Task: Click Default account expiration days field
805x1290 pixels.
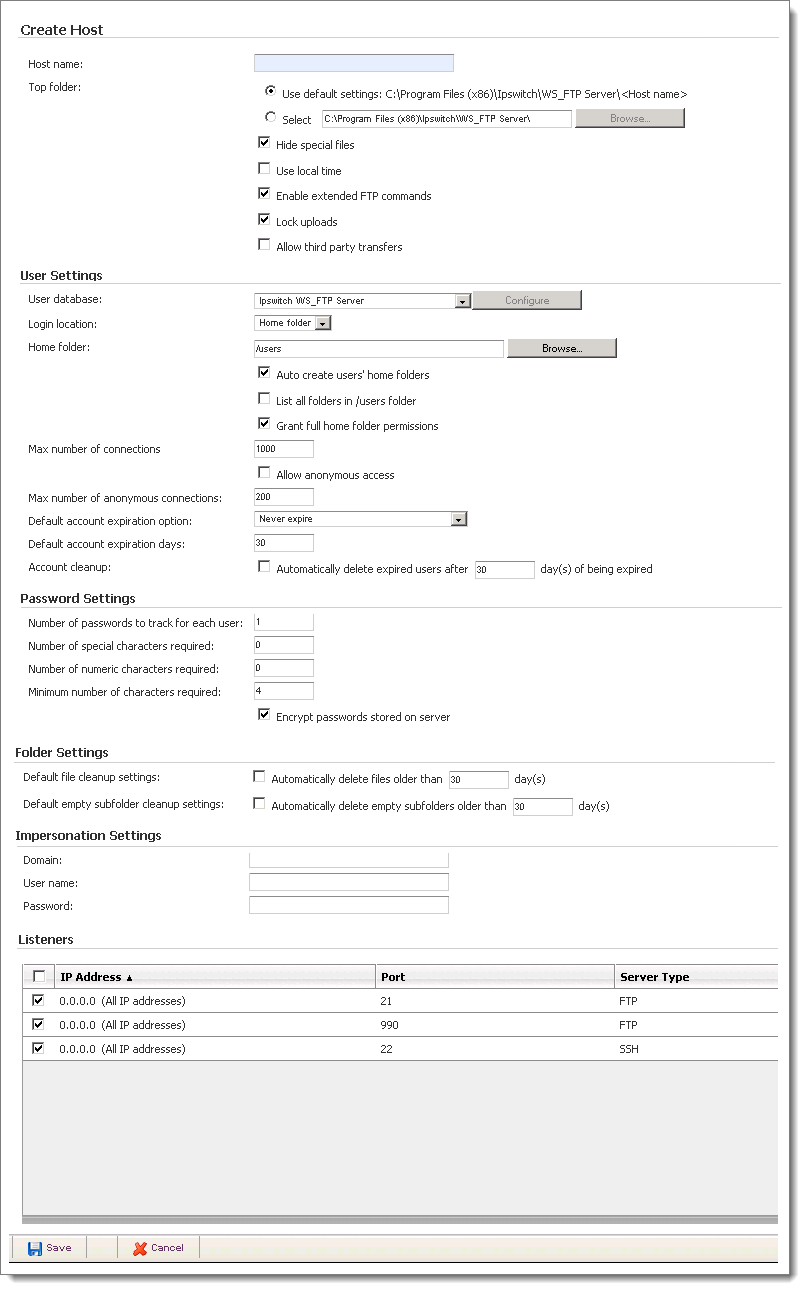Action: (284, 543)
